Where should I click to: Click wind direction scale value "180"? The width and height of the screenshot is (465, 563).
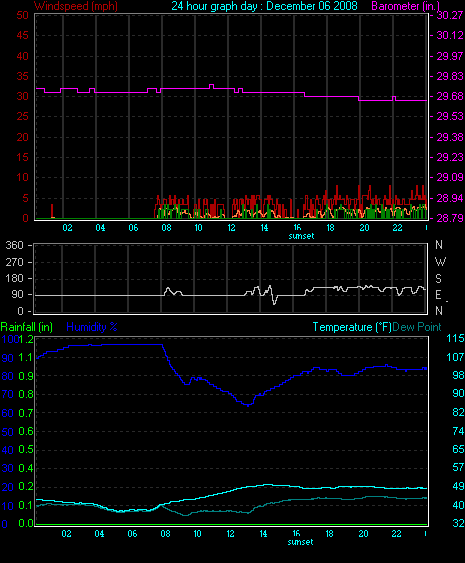14,278
